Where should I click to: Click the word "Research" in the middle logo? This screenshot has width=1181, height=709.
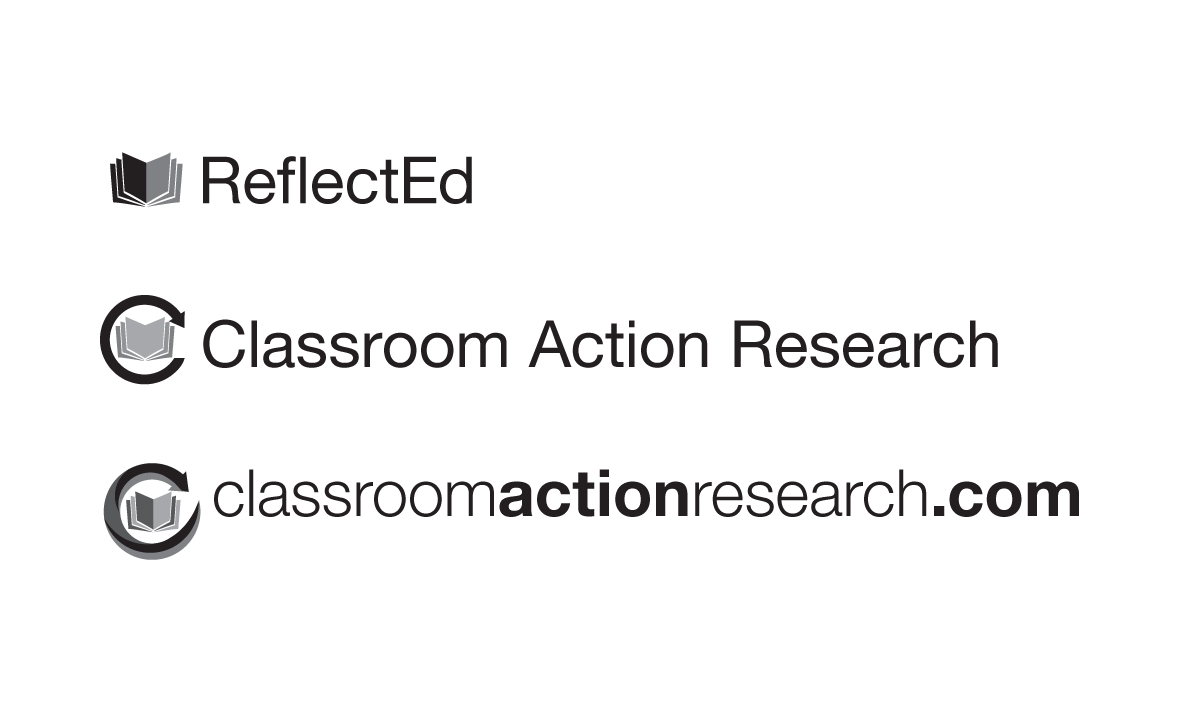click(x=865, y=345)
